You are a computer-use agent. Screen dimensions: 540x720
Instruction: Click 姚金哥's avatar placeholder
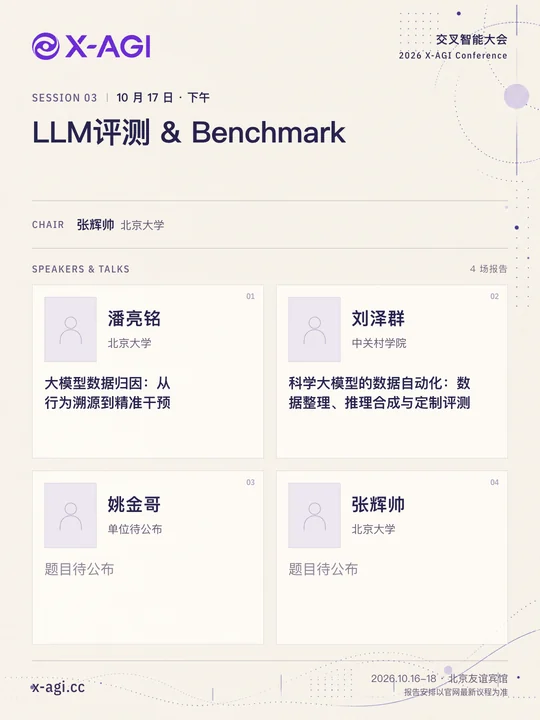70,515
